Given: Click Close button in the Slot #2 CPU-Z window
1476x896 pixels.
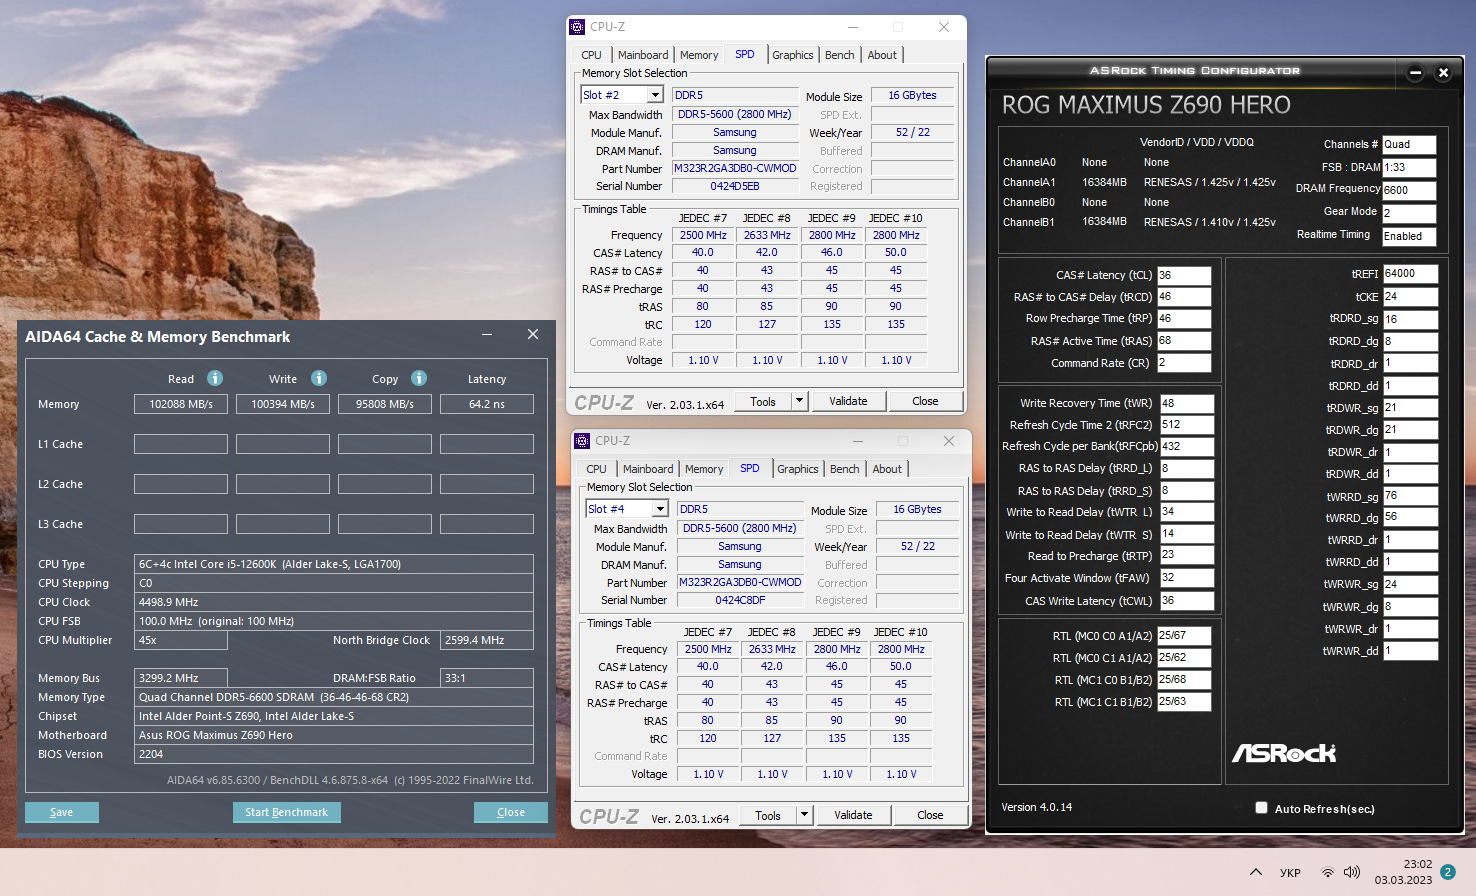Looking at the screenshot, I should (x=925, y=401).
